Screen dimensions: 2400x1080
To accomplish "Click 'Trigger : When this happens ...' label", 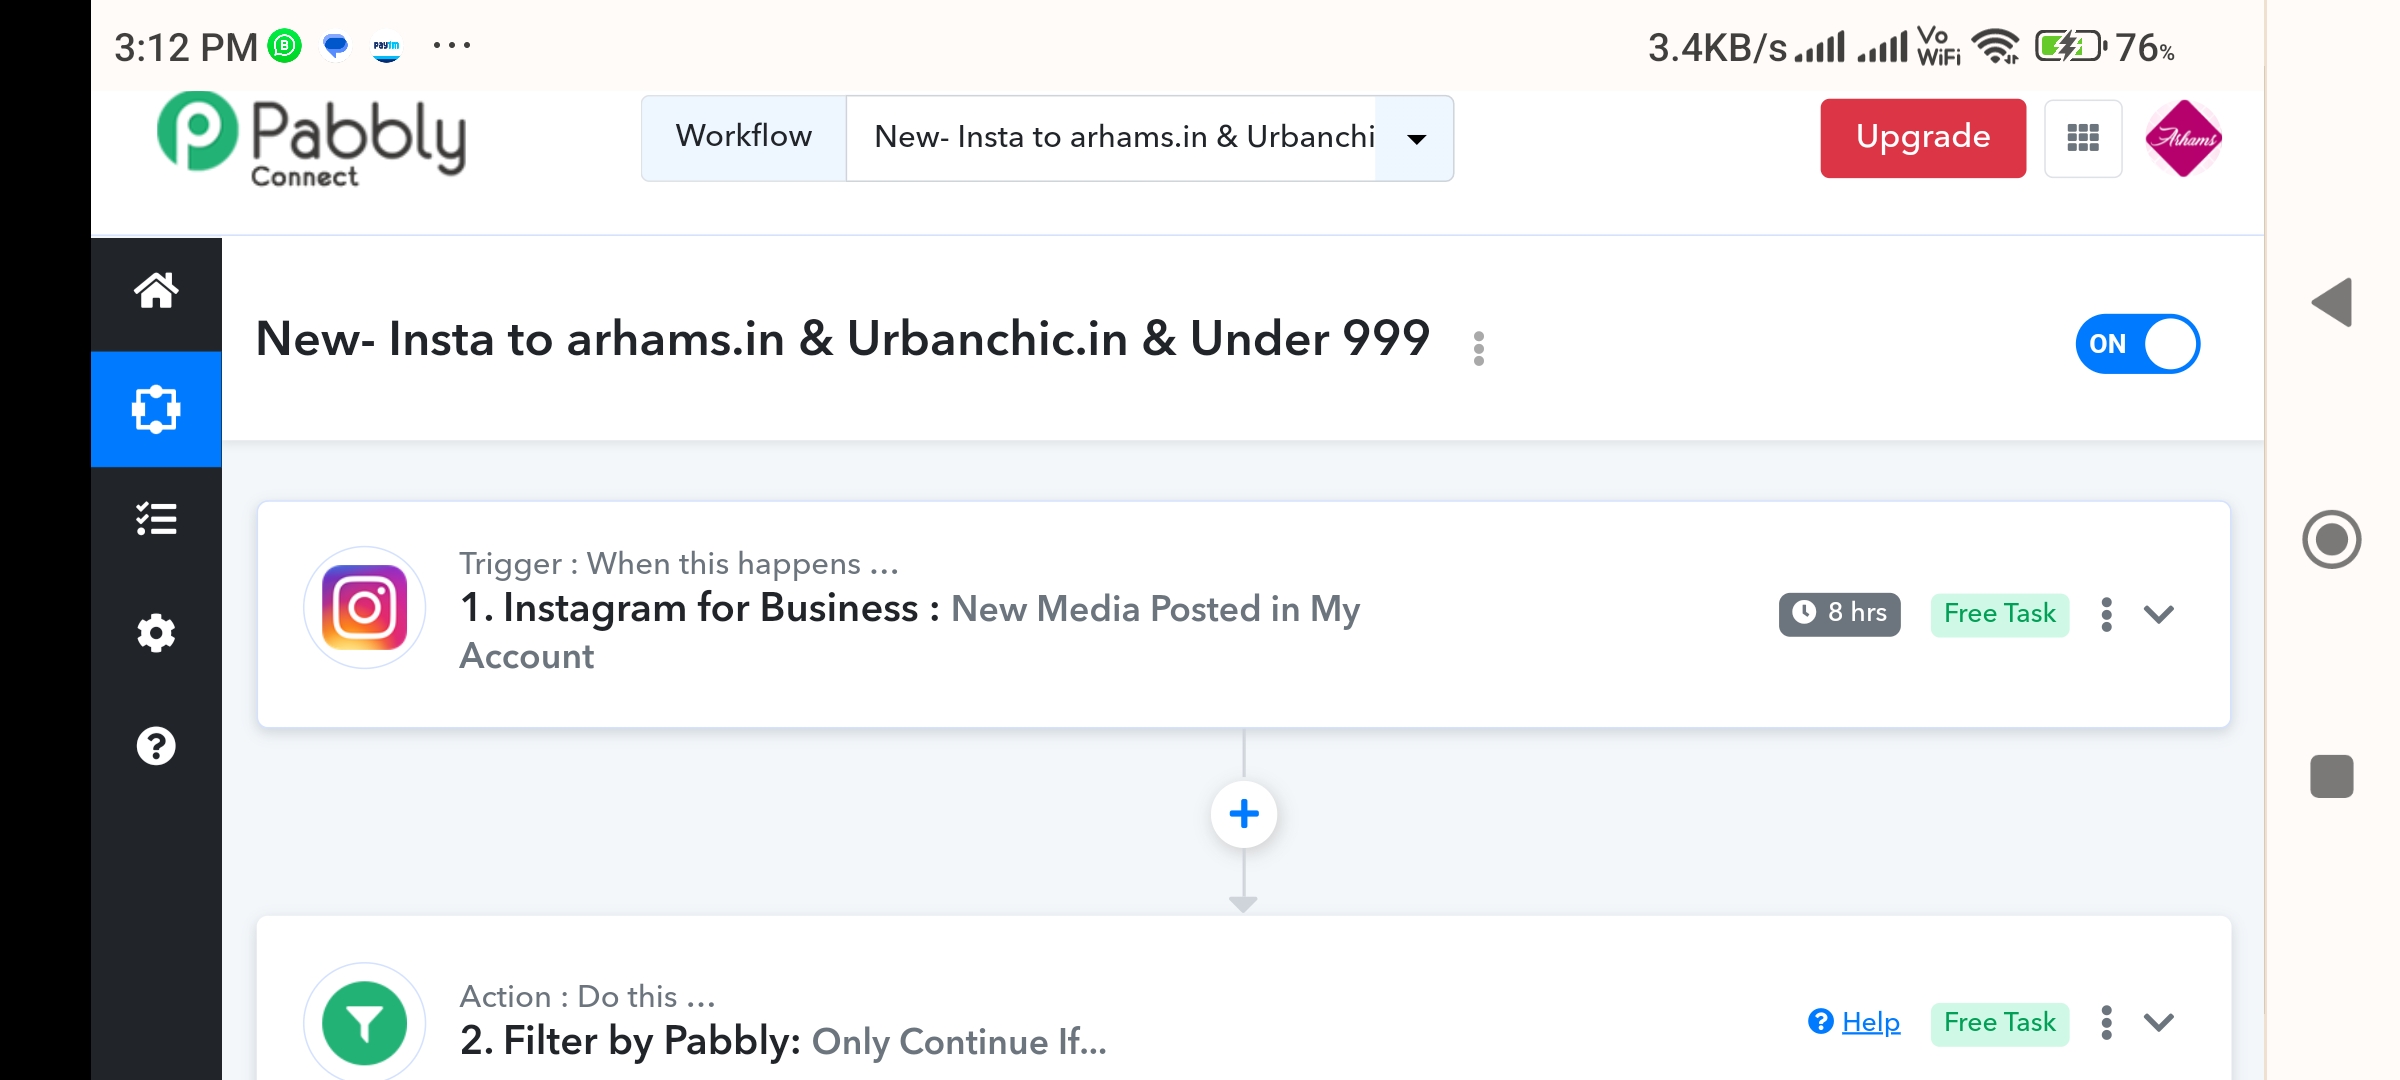I will (x=679, y=564).
